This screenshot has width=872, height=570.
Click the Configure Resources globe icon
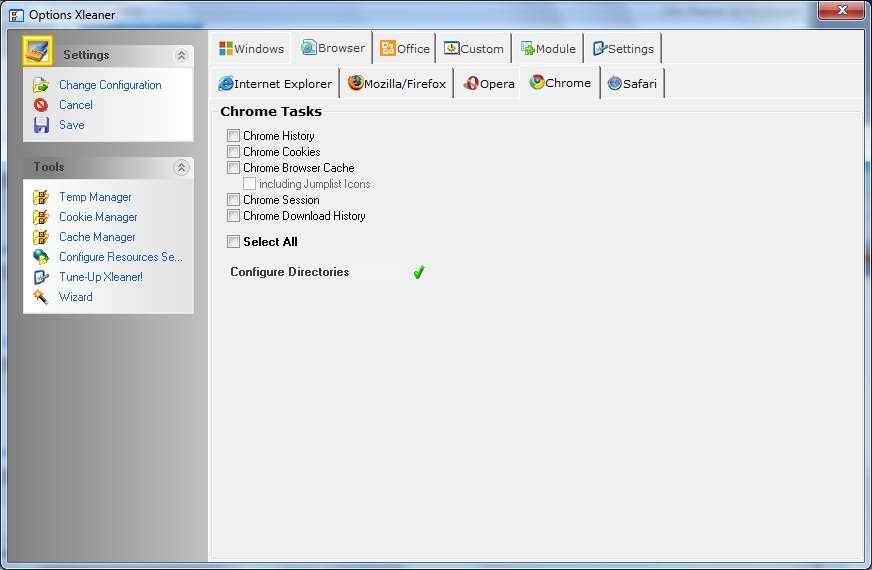[41, 257]
